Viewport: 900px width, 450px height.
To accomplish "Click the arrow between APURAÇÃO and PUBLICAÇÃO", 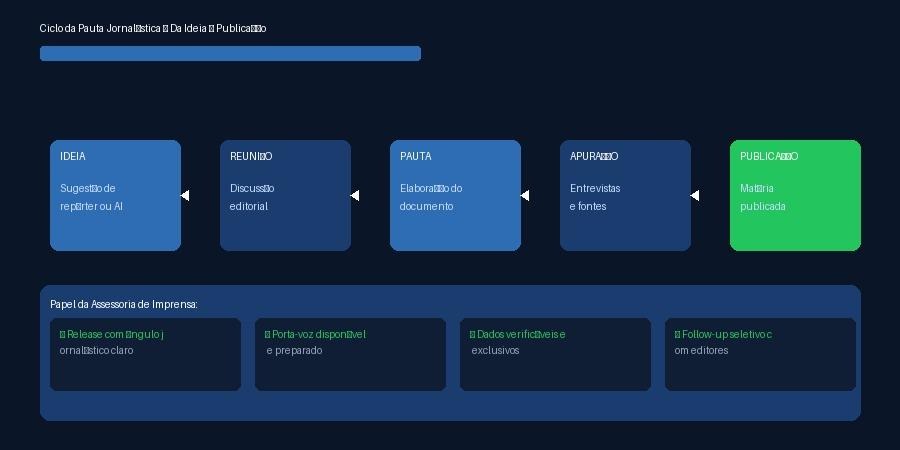I will tap(695, 196).
